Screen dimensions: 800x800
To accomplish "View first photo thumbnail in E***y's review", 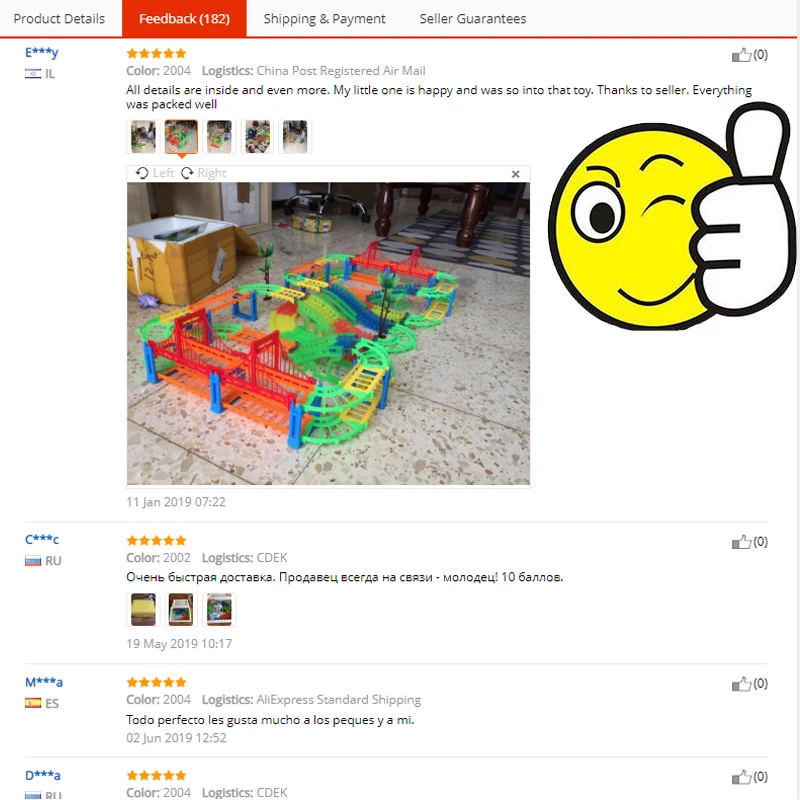I will coord(143,137).
